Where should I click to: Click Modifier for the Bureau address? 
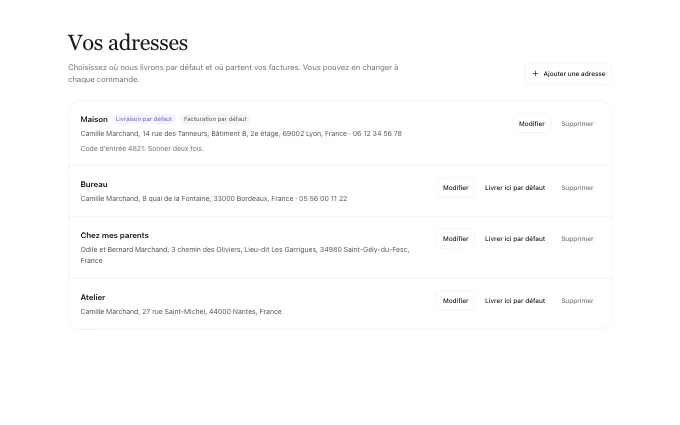click(455, 188)
